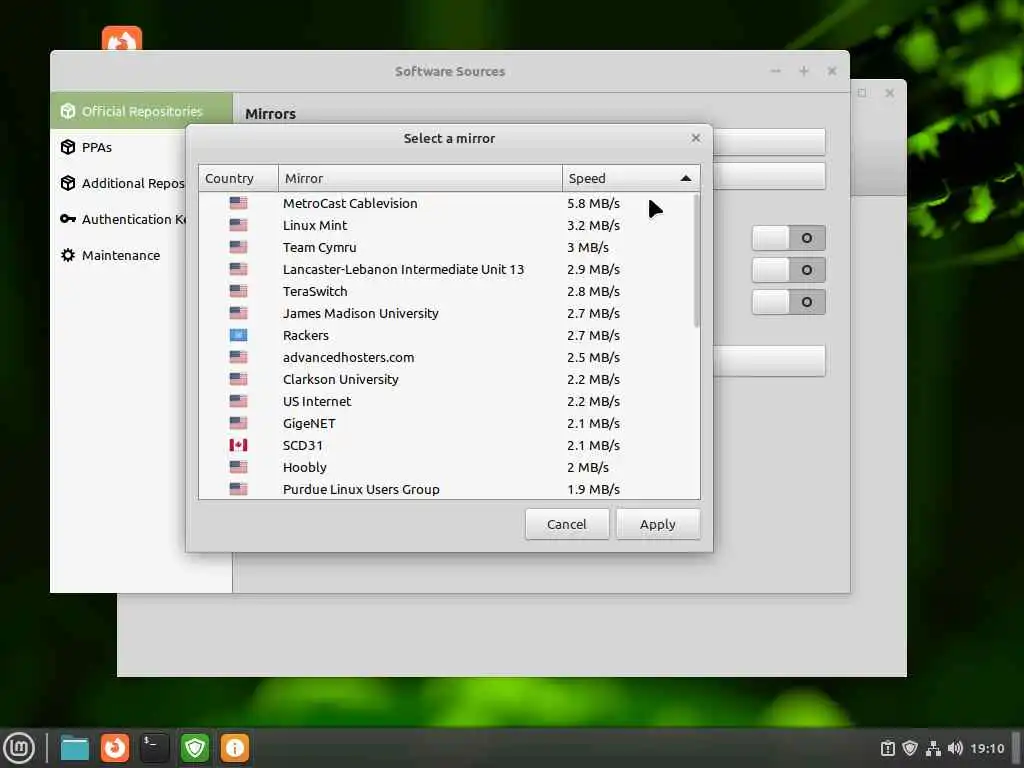Click the US flag beside MetroCast Cablevision
Screen dimensions: 1024x768
point(238,203)
